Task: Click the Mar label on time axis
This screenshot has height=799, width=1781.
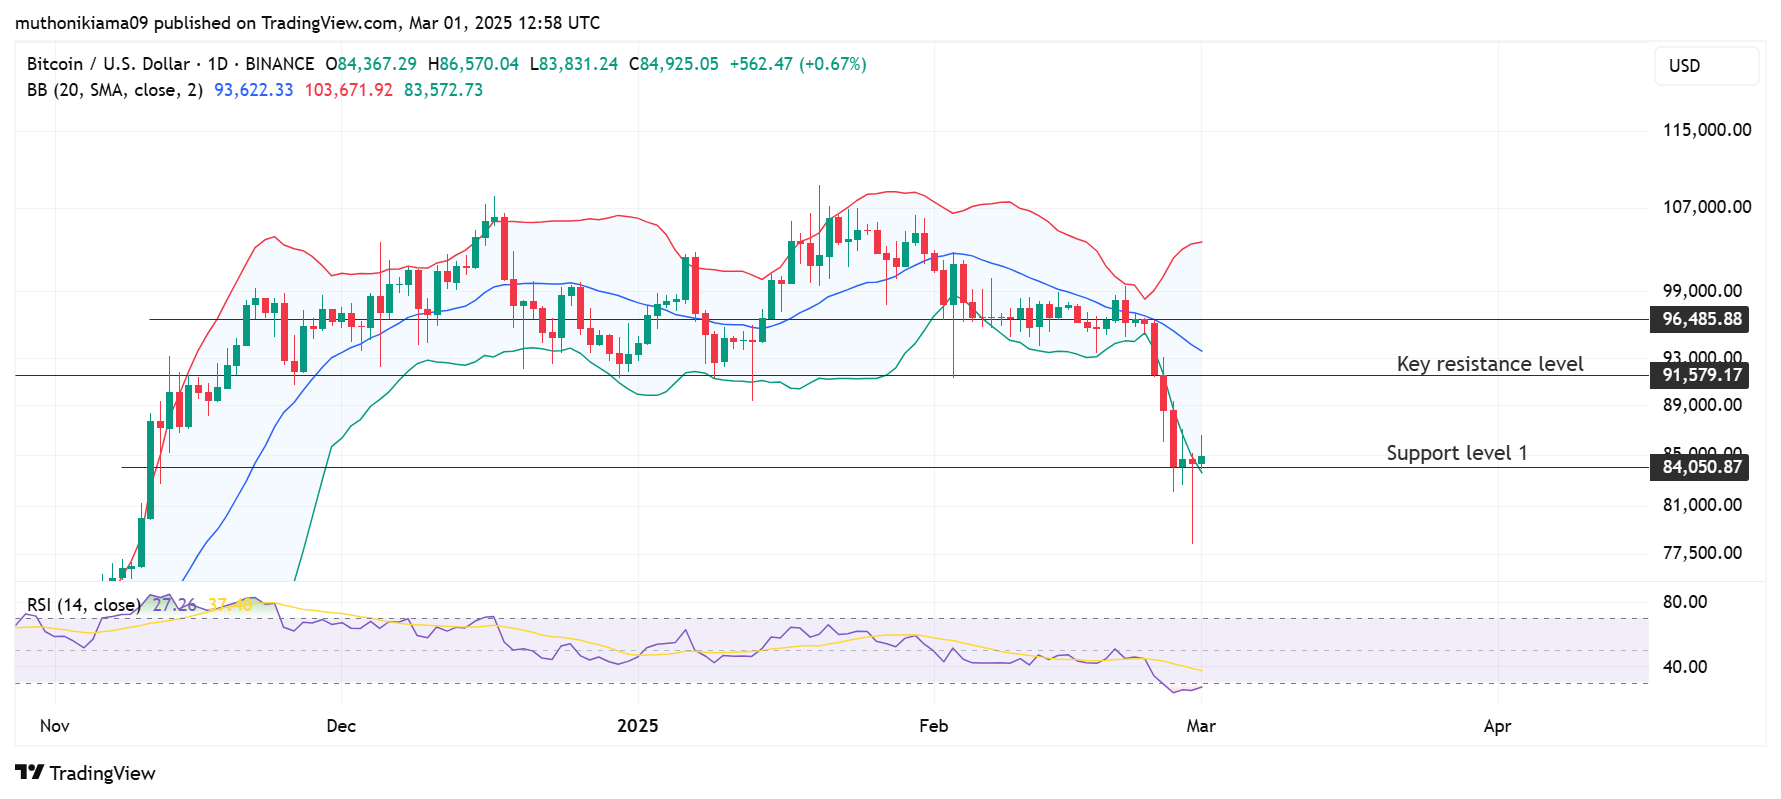Action: [x=1200, y=726]
